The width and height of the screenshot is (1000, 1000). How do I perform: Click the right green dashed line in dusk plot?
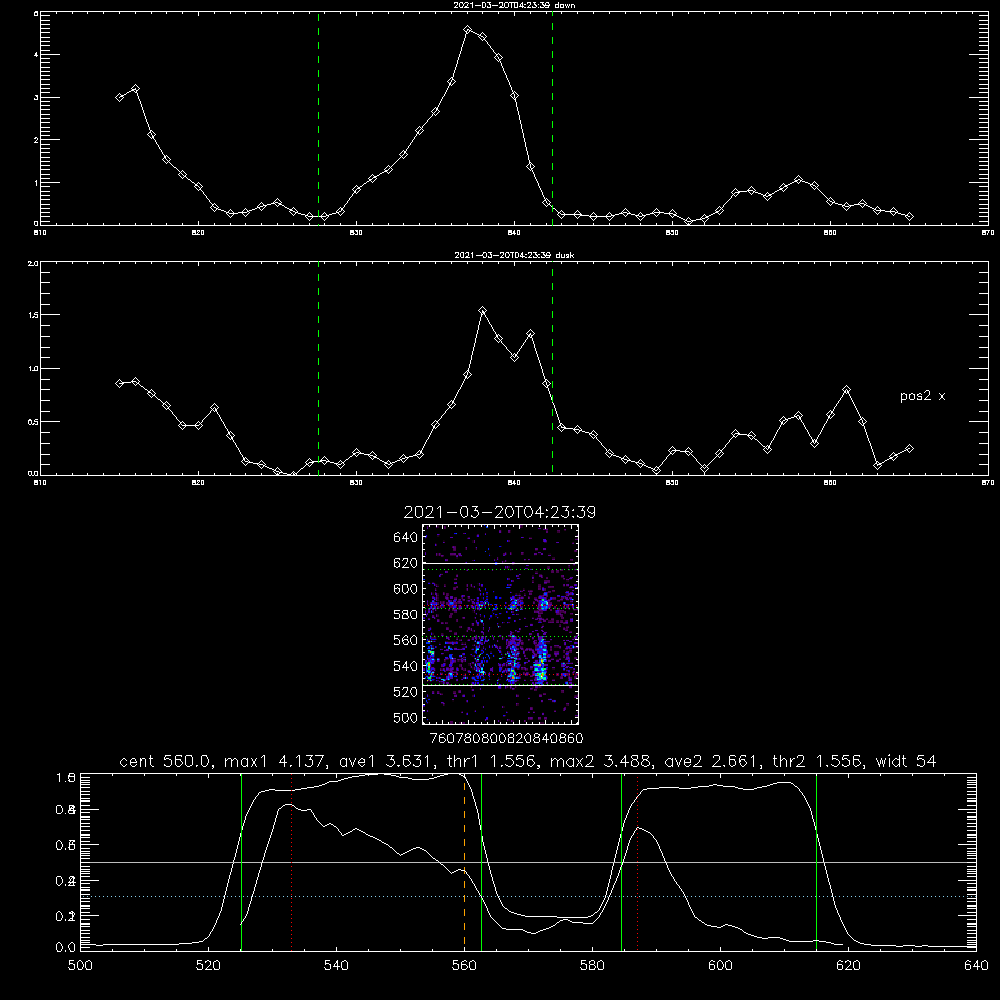552,368
